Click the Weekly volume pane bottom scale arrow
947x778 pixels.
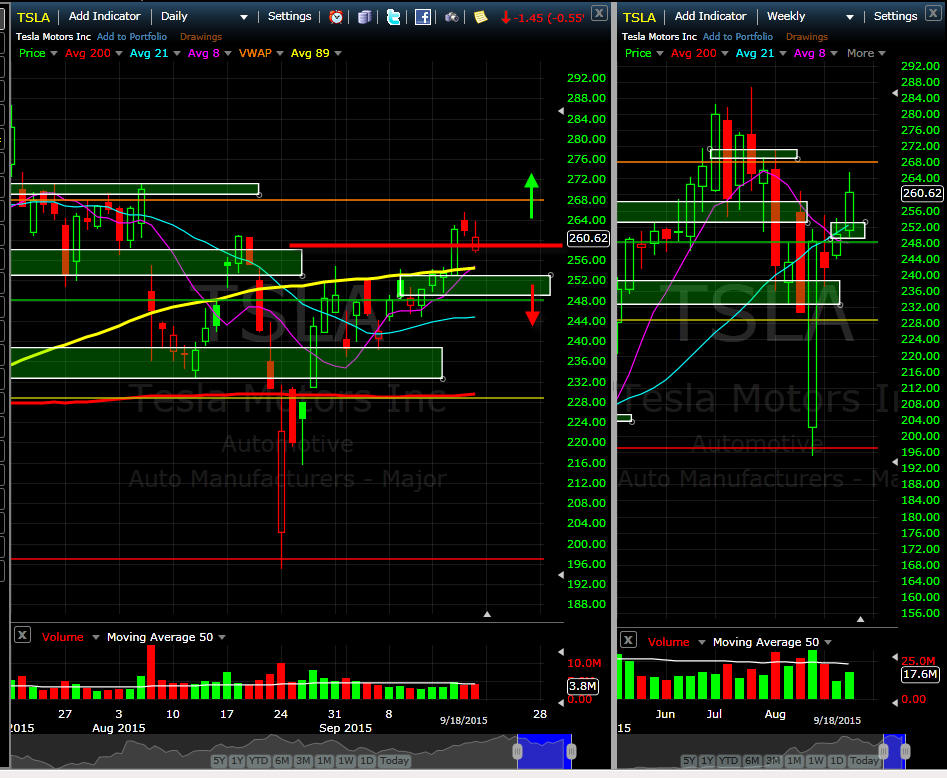tap(894, 702)
